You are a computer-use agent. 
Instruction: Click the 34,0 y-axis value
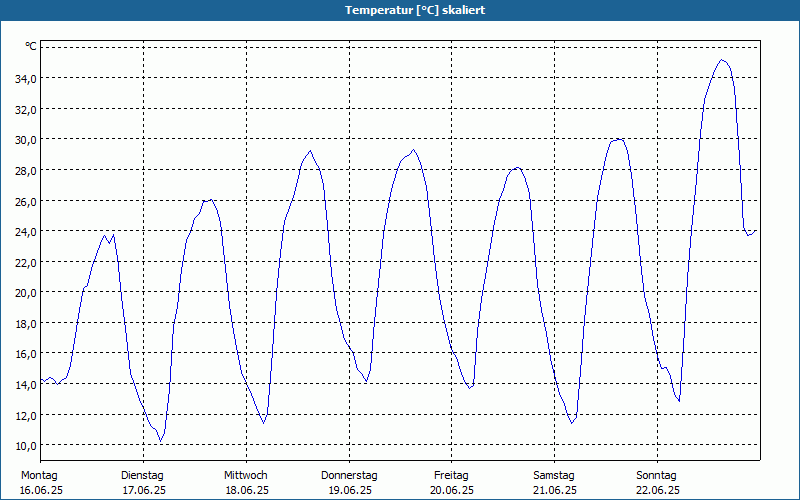(27, 79)
